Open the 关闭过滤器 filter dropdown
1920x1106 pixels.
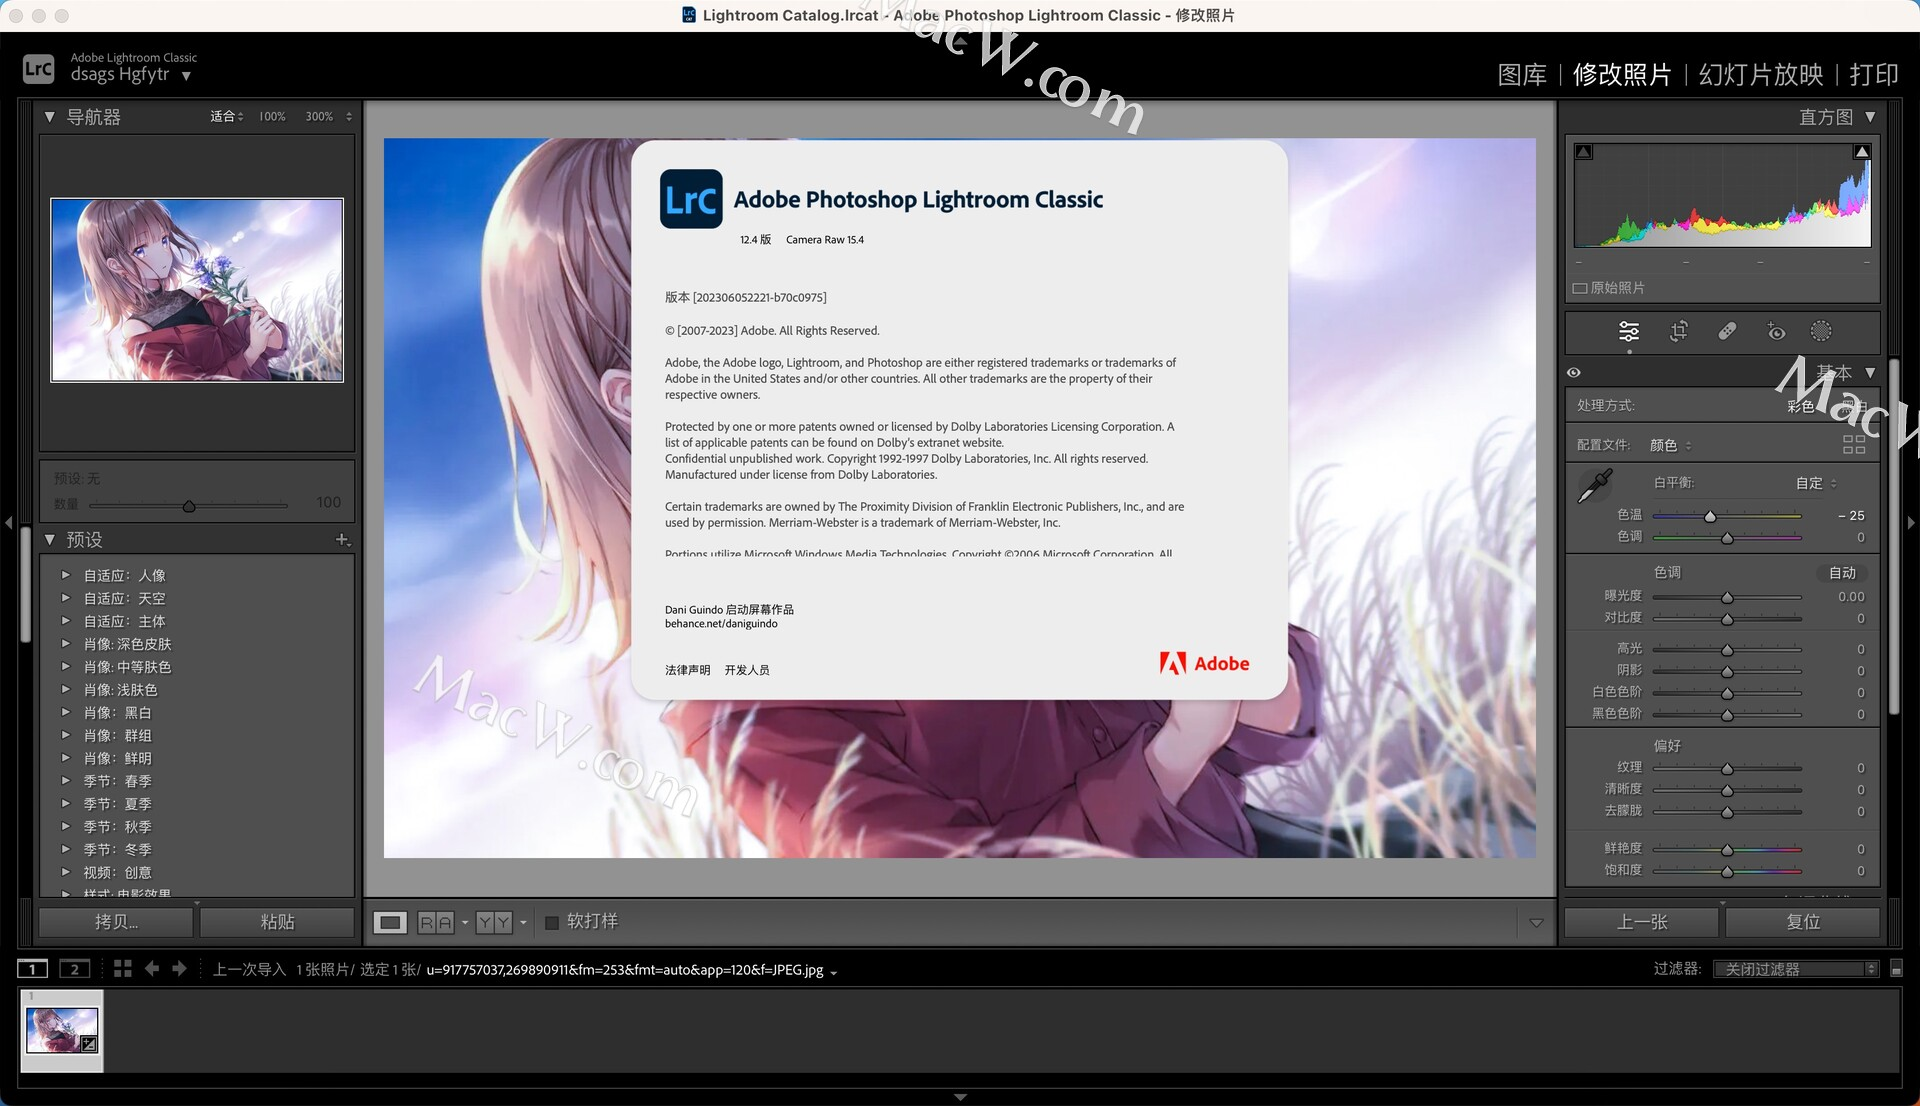point(1796,969)
